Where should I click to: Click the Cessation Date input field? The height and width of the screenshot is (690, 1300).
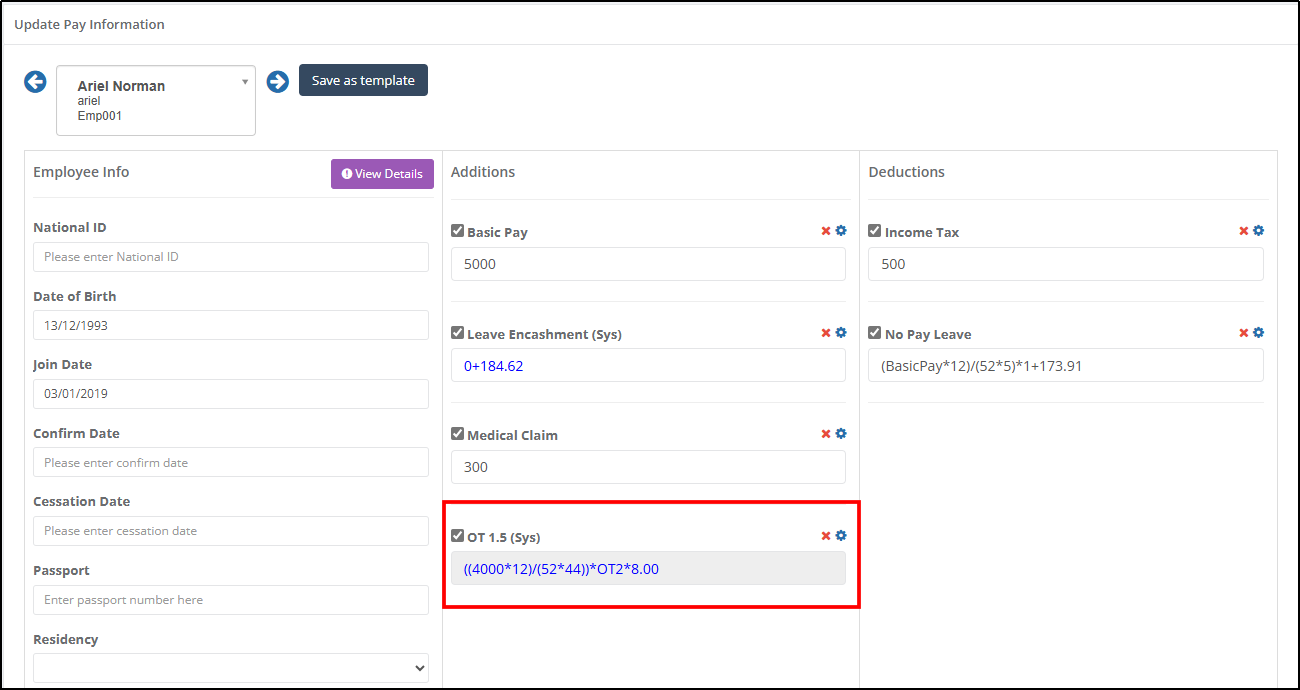(x=231, y=531)
